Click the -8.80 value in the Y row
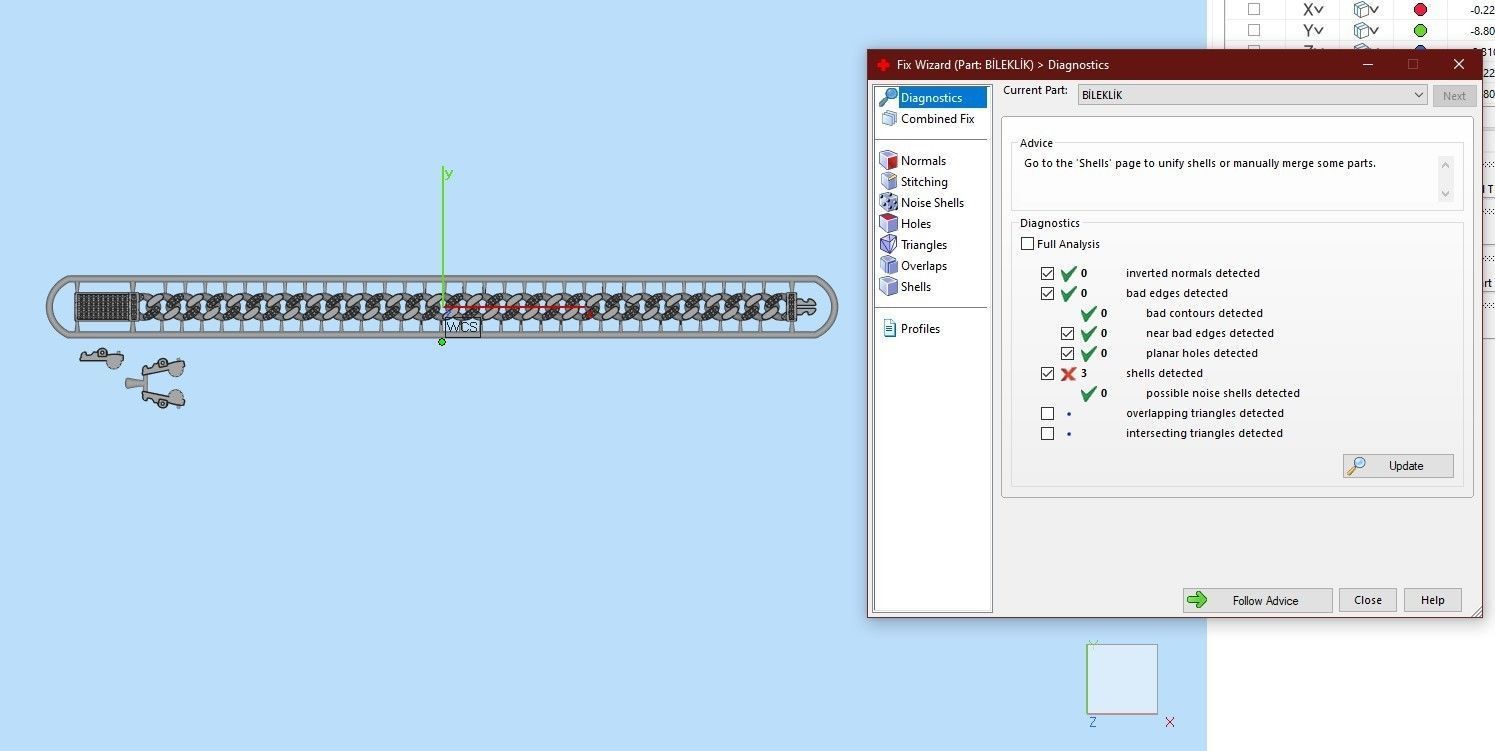 tap(1482, 31)
